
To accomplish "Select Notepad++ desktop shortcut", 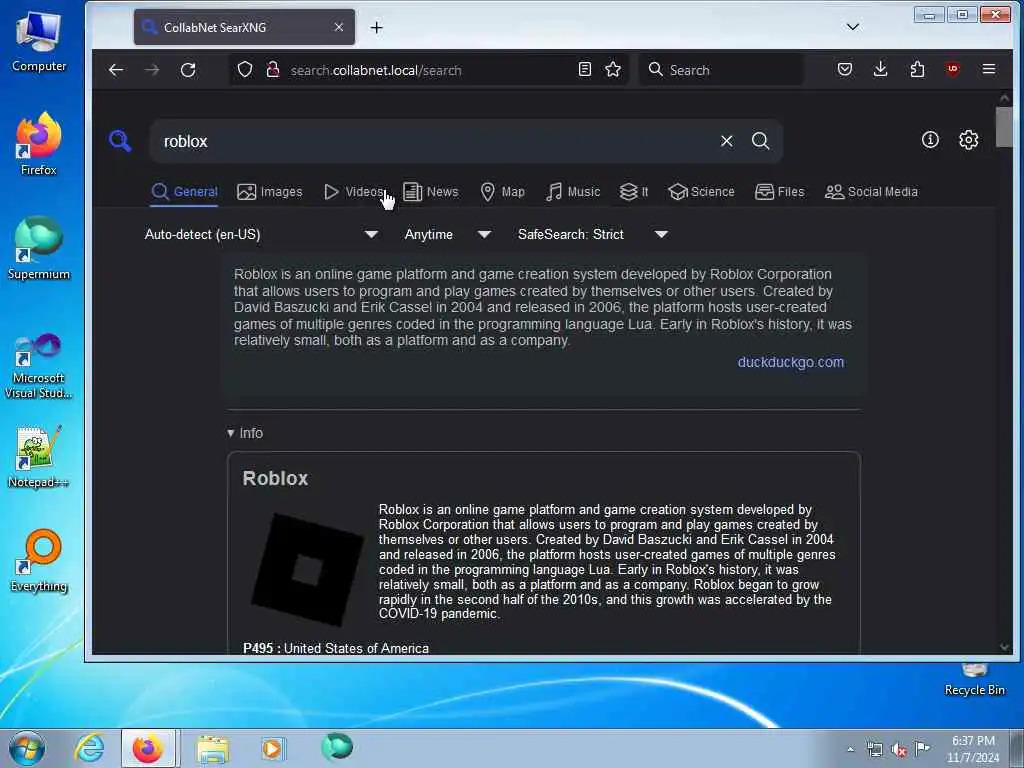I will pyautogui.click(x=39, y=457).
